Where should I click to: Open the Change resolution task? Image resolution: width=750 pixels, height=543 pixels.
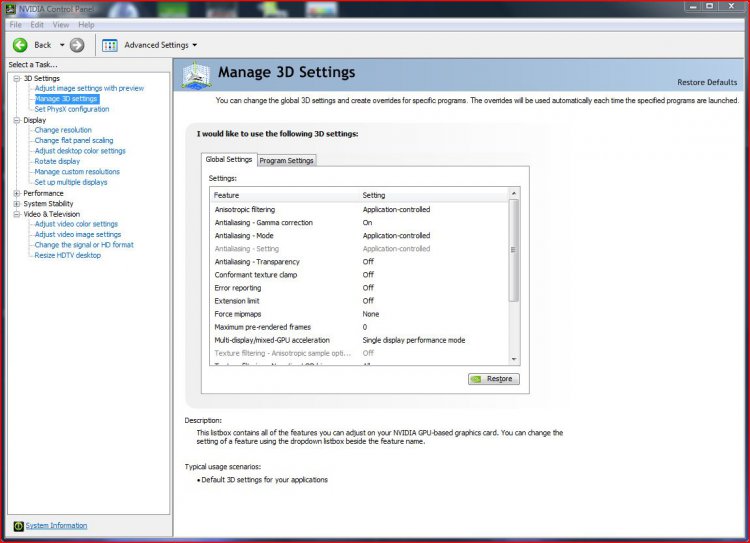[63, 130]
